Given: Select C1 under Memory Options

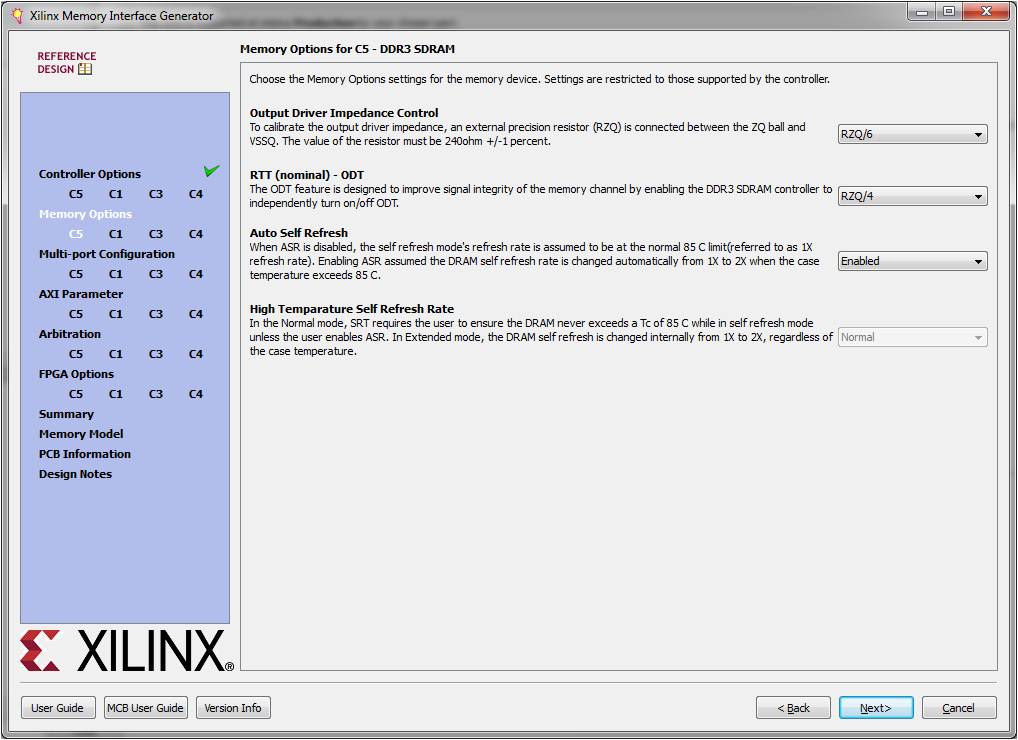Looking at the screenshot, I should point(116,234).
